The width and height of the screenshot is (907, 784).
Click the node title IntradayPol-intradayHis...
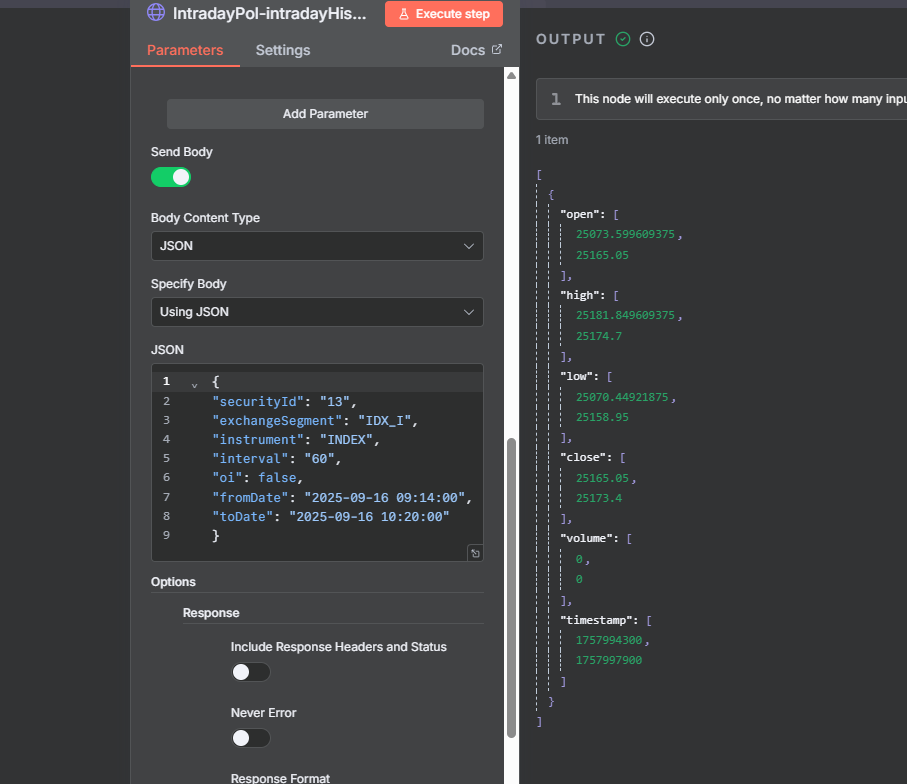click(x=270, y=13)
